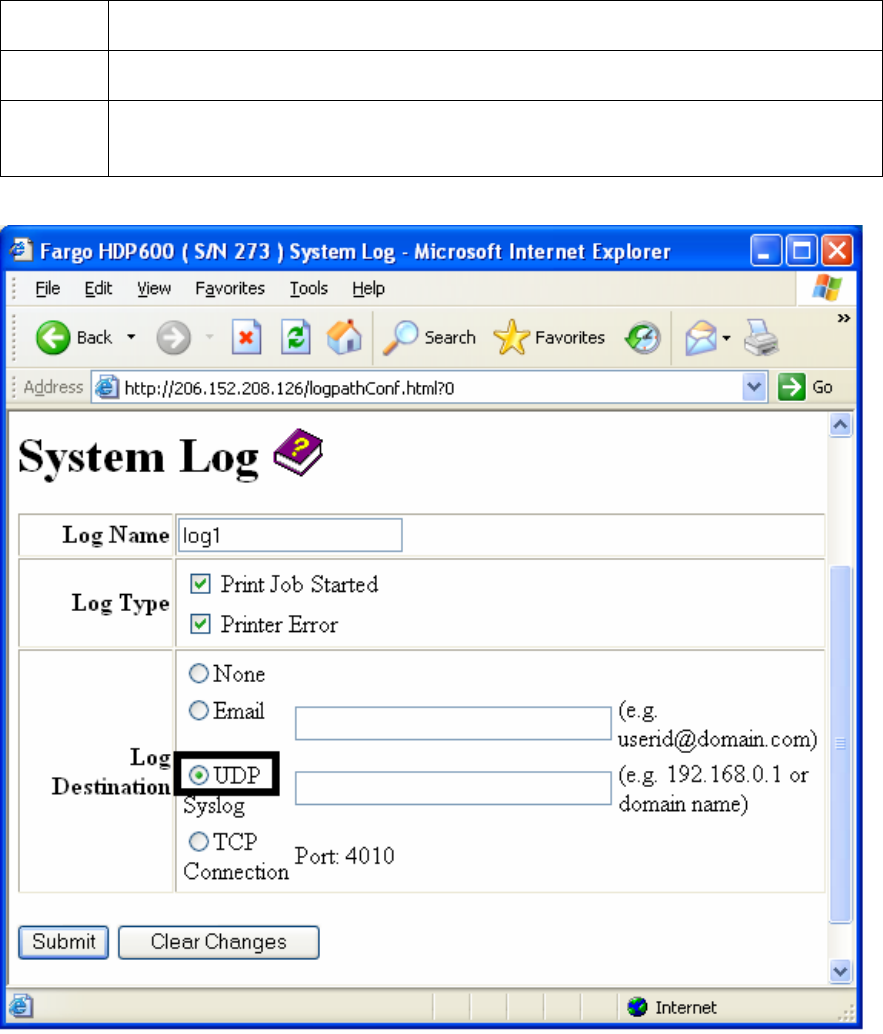Toggle the Printer Error checkbox
The image size is (883, 1034).
click(x=200, y=624)
